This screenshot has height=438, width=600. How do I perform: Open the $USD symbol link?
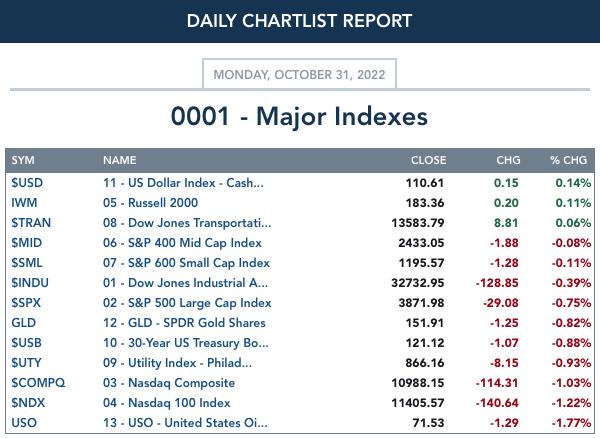click(27, 183)
